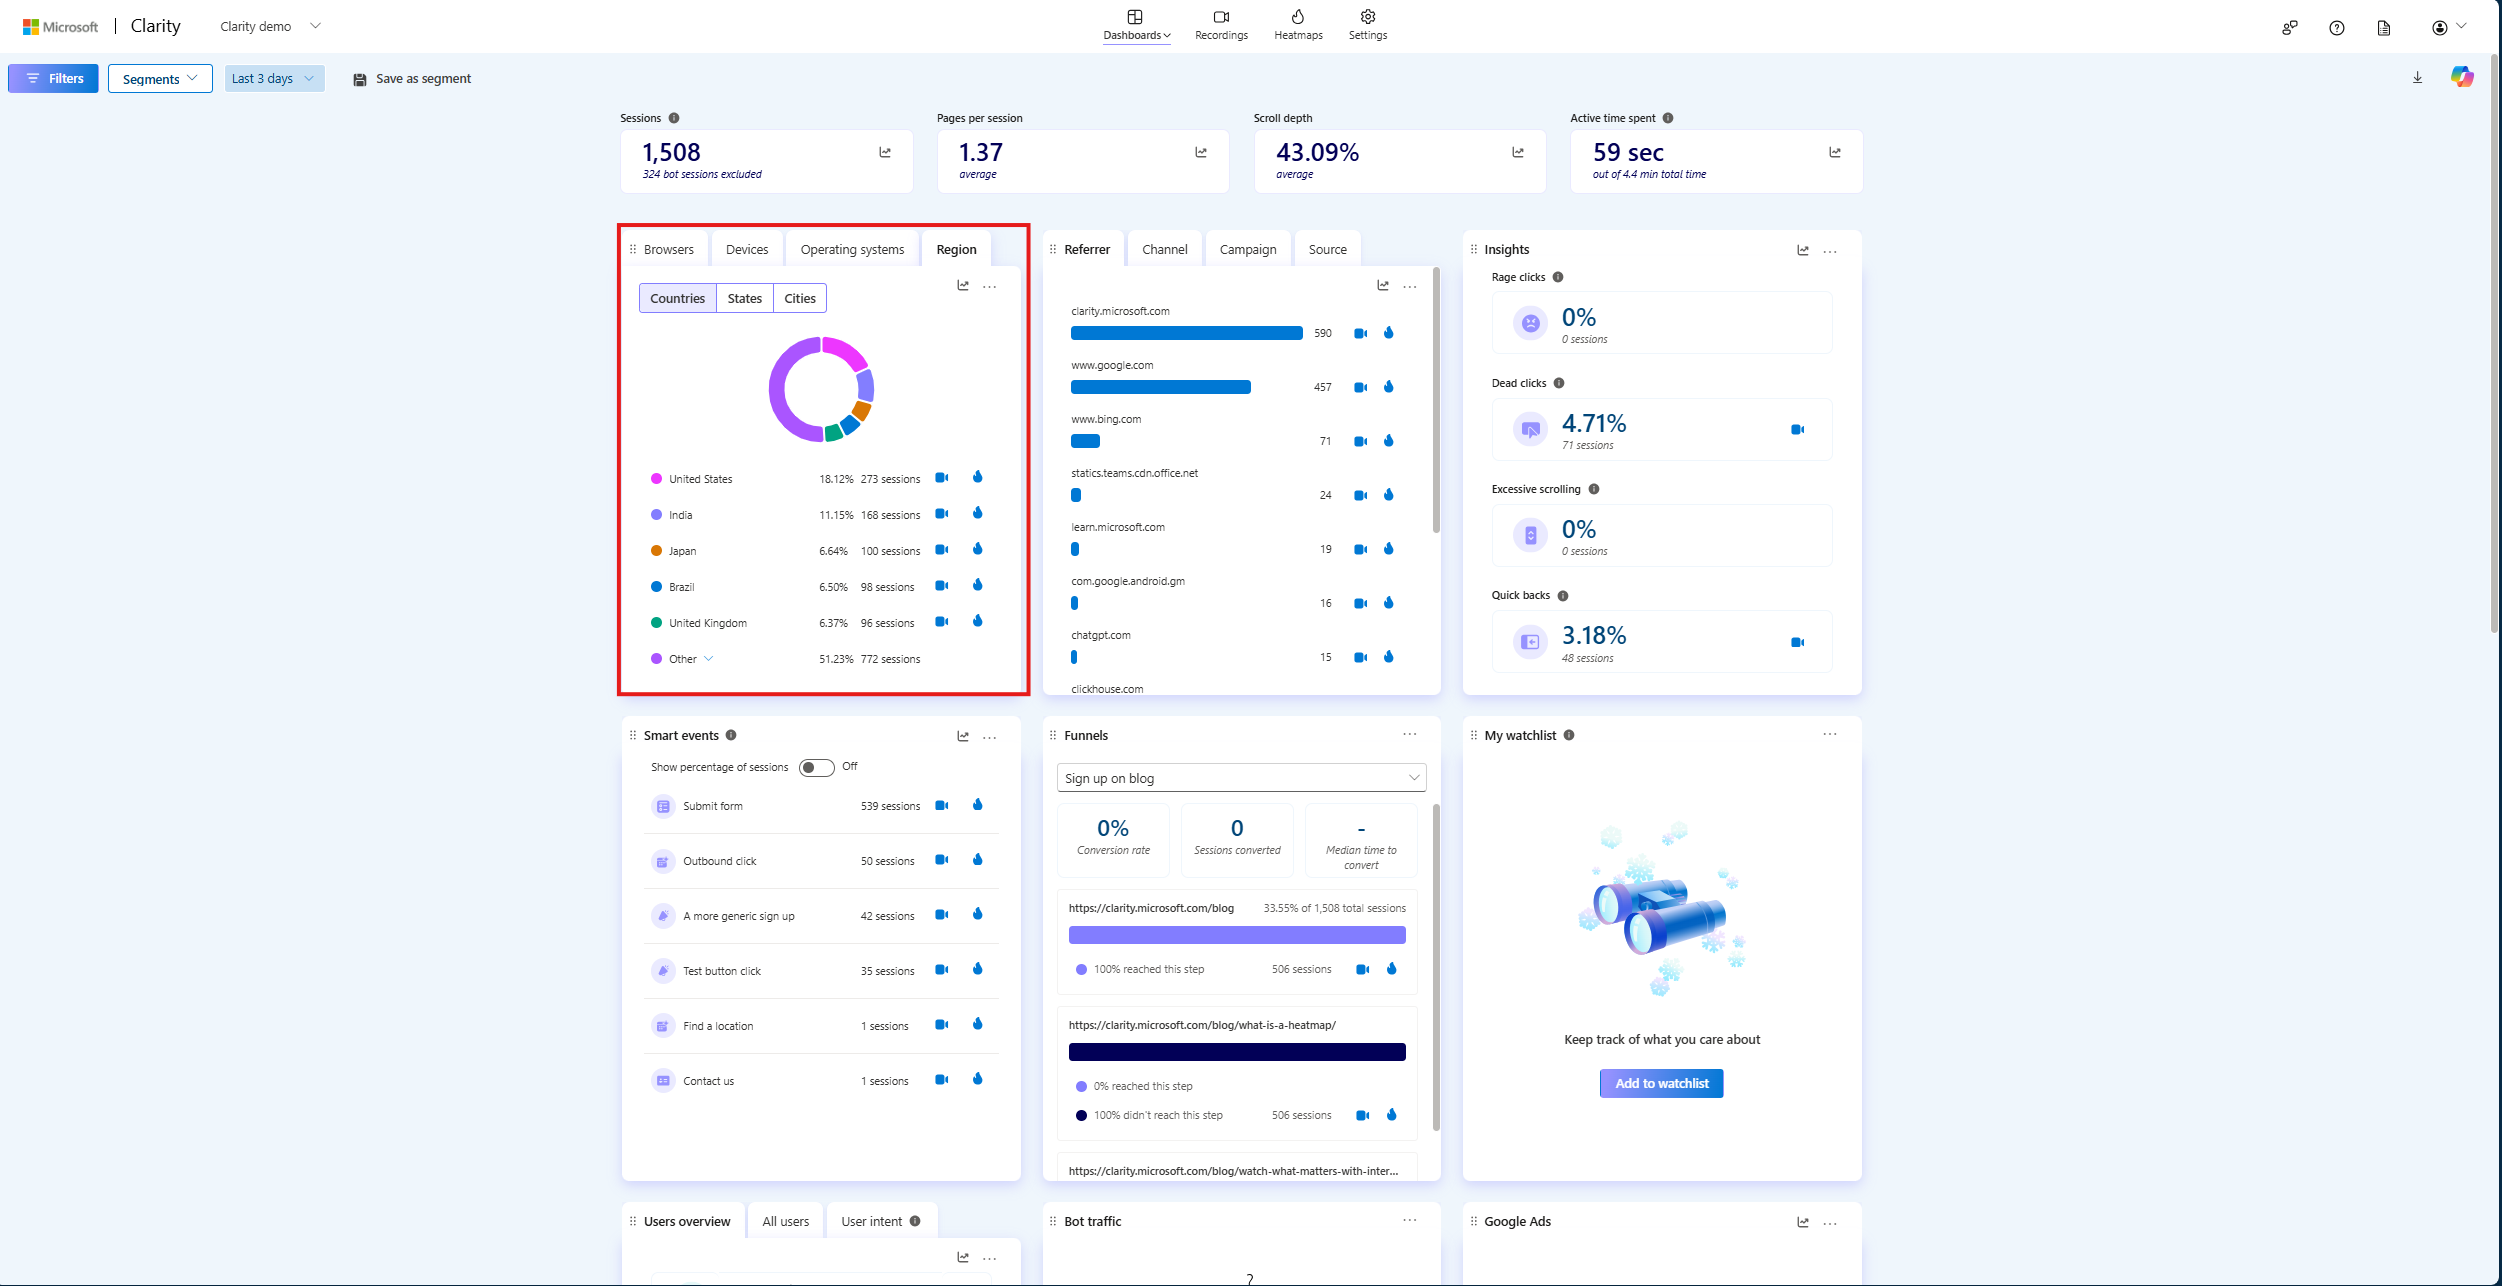Click the United States legend color dot
This screenshot has width=2502, height=1286.
pyautogui.click(x=656, y=479)
